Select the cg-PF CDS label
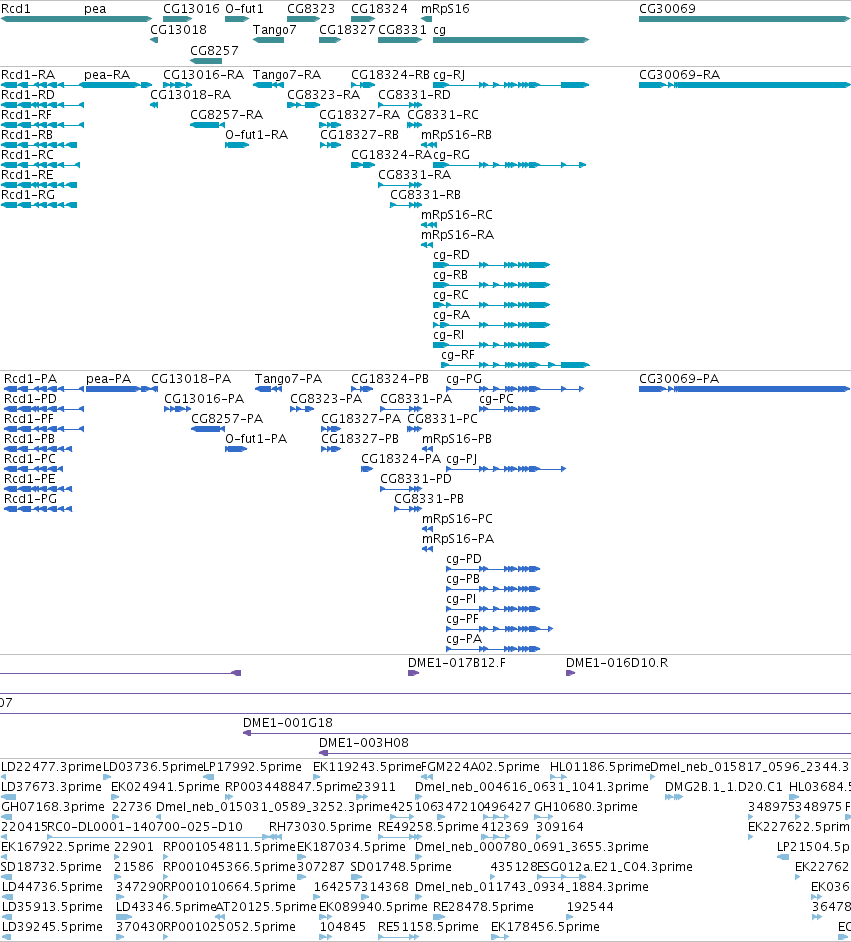 462,619
